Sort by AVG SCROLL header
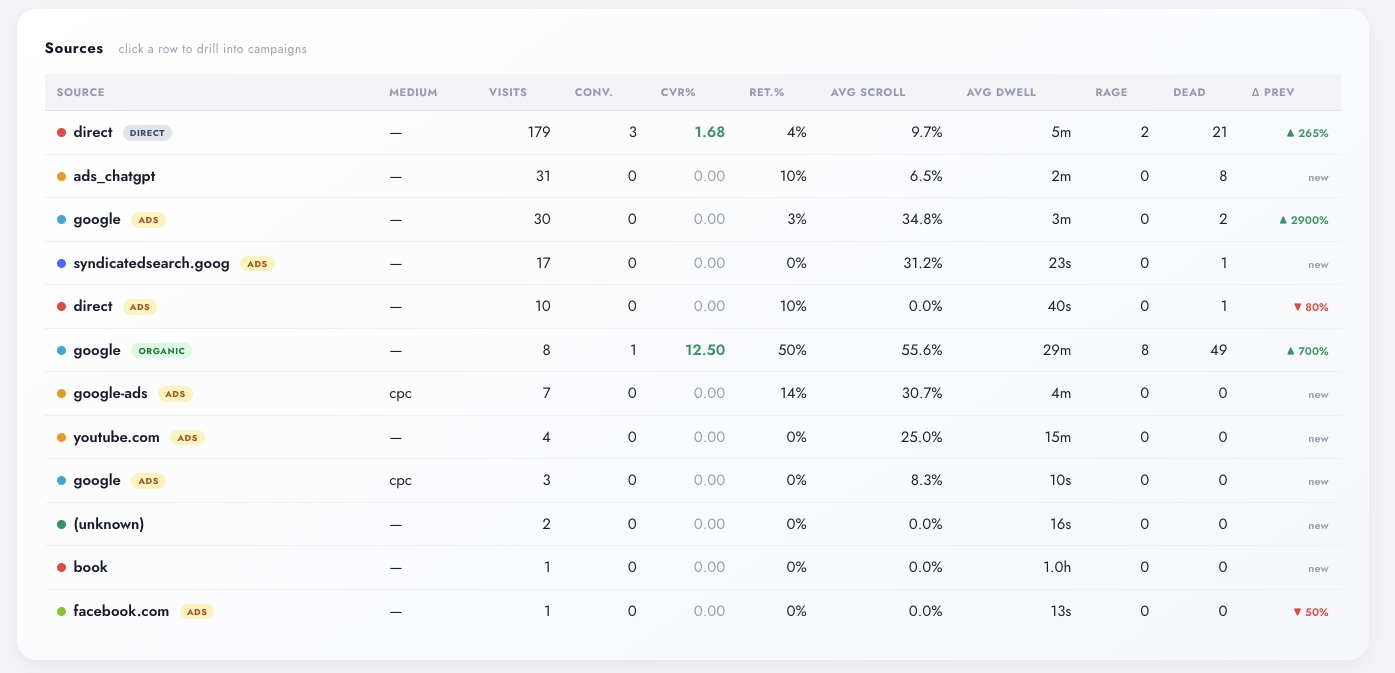 tap(868, 92)
